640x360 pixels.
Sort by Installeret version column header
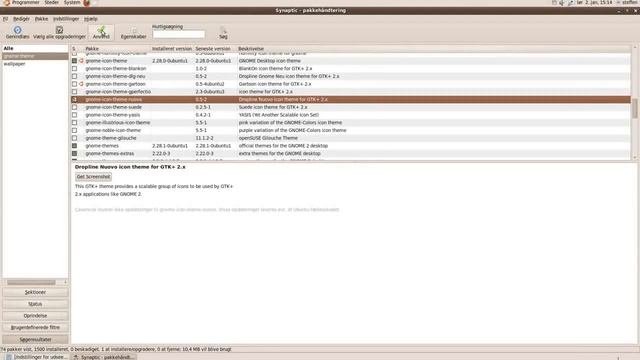click(x=172, y=49)
